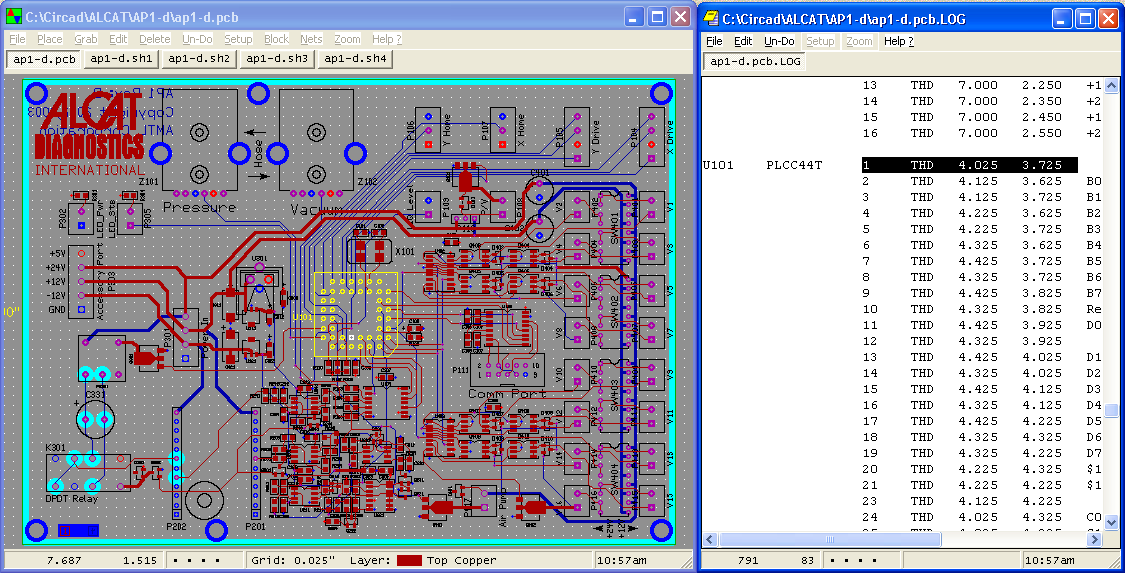The height and width of the screenshot is (573, 1125).
Task: Open the Nets menu
Action: coord(311,39)
